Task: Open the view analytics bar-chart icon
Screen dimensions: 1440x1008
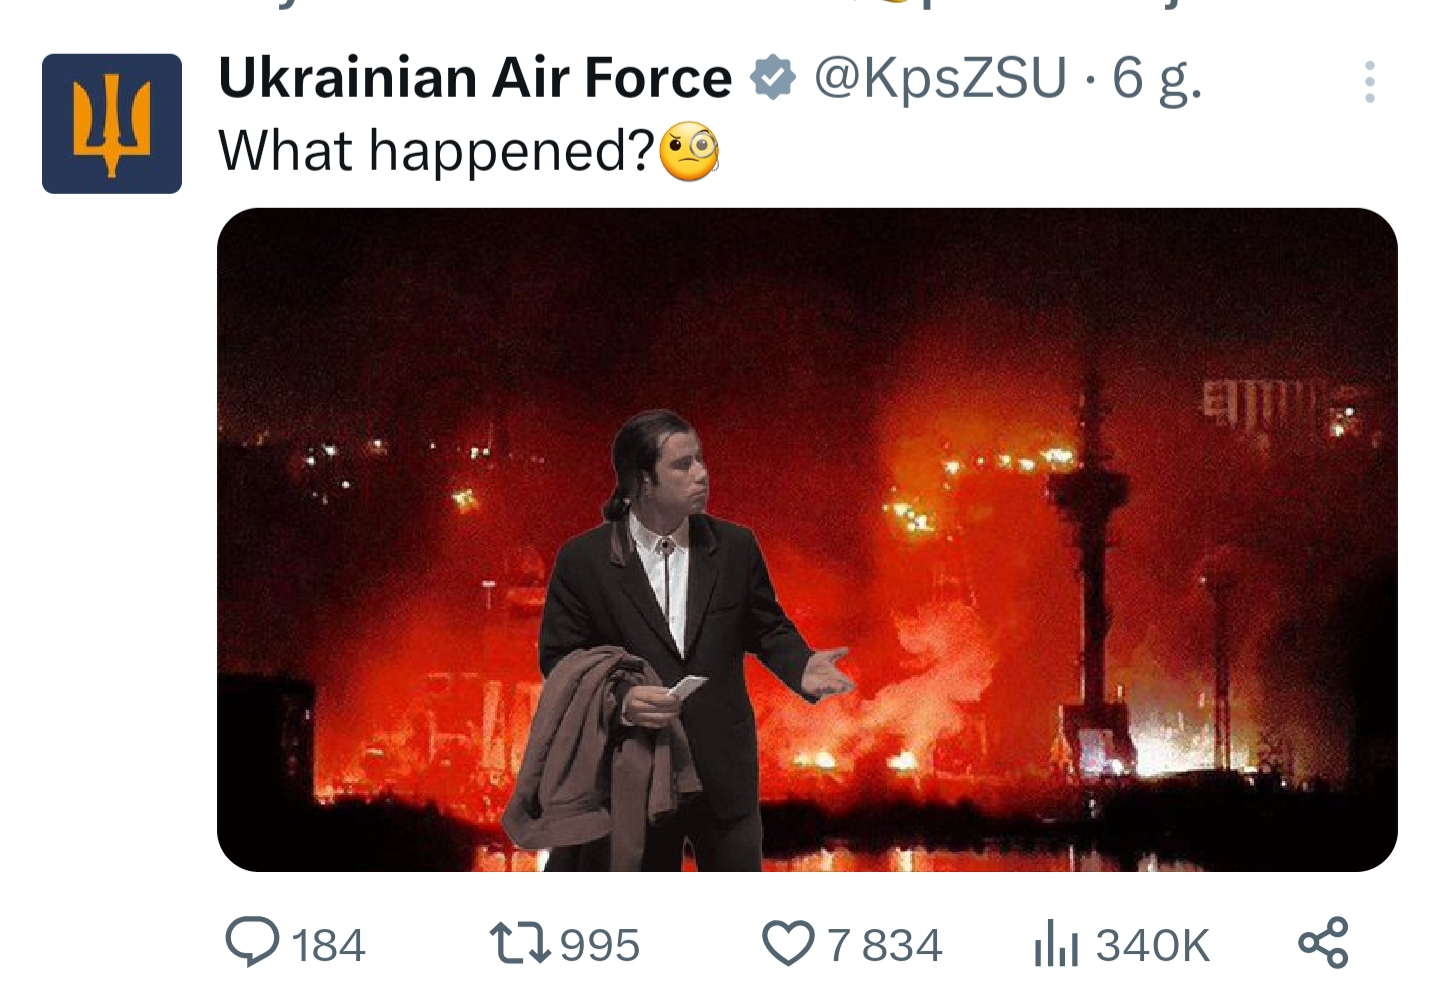Action: pos(1056,944)
